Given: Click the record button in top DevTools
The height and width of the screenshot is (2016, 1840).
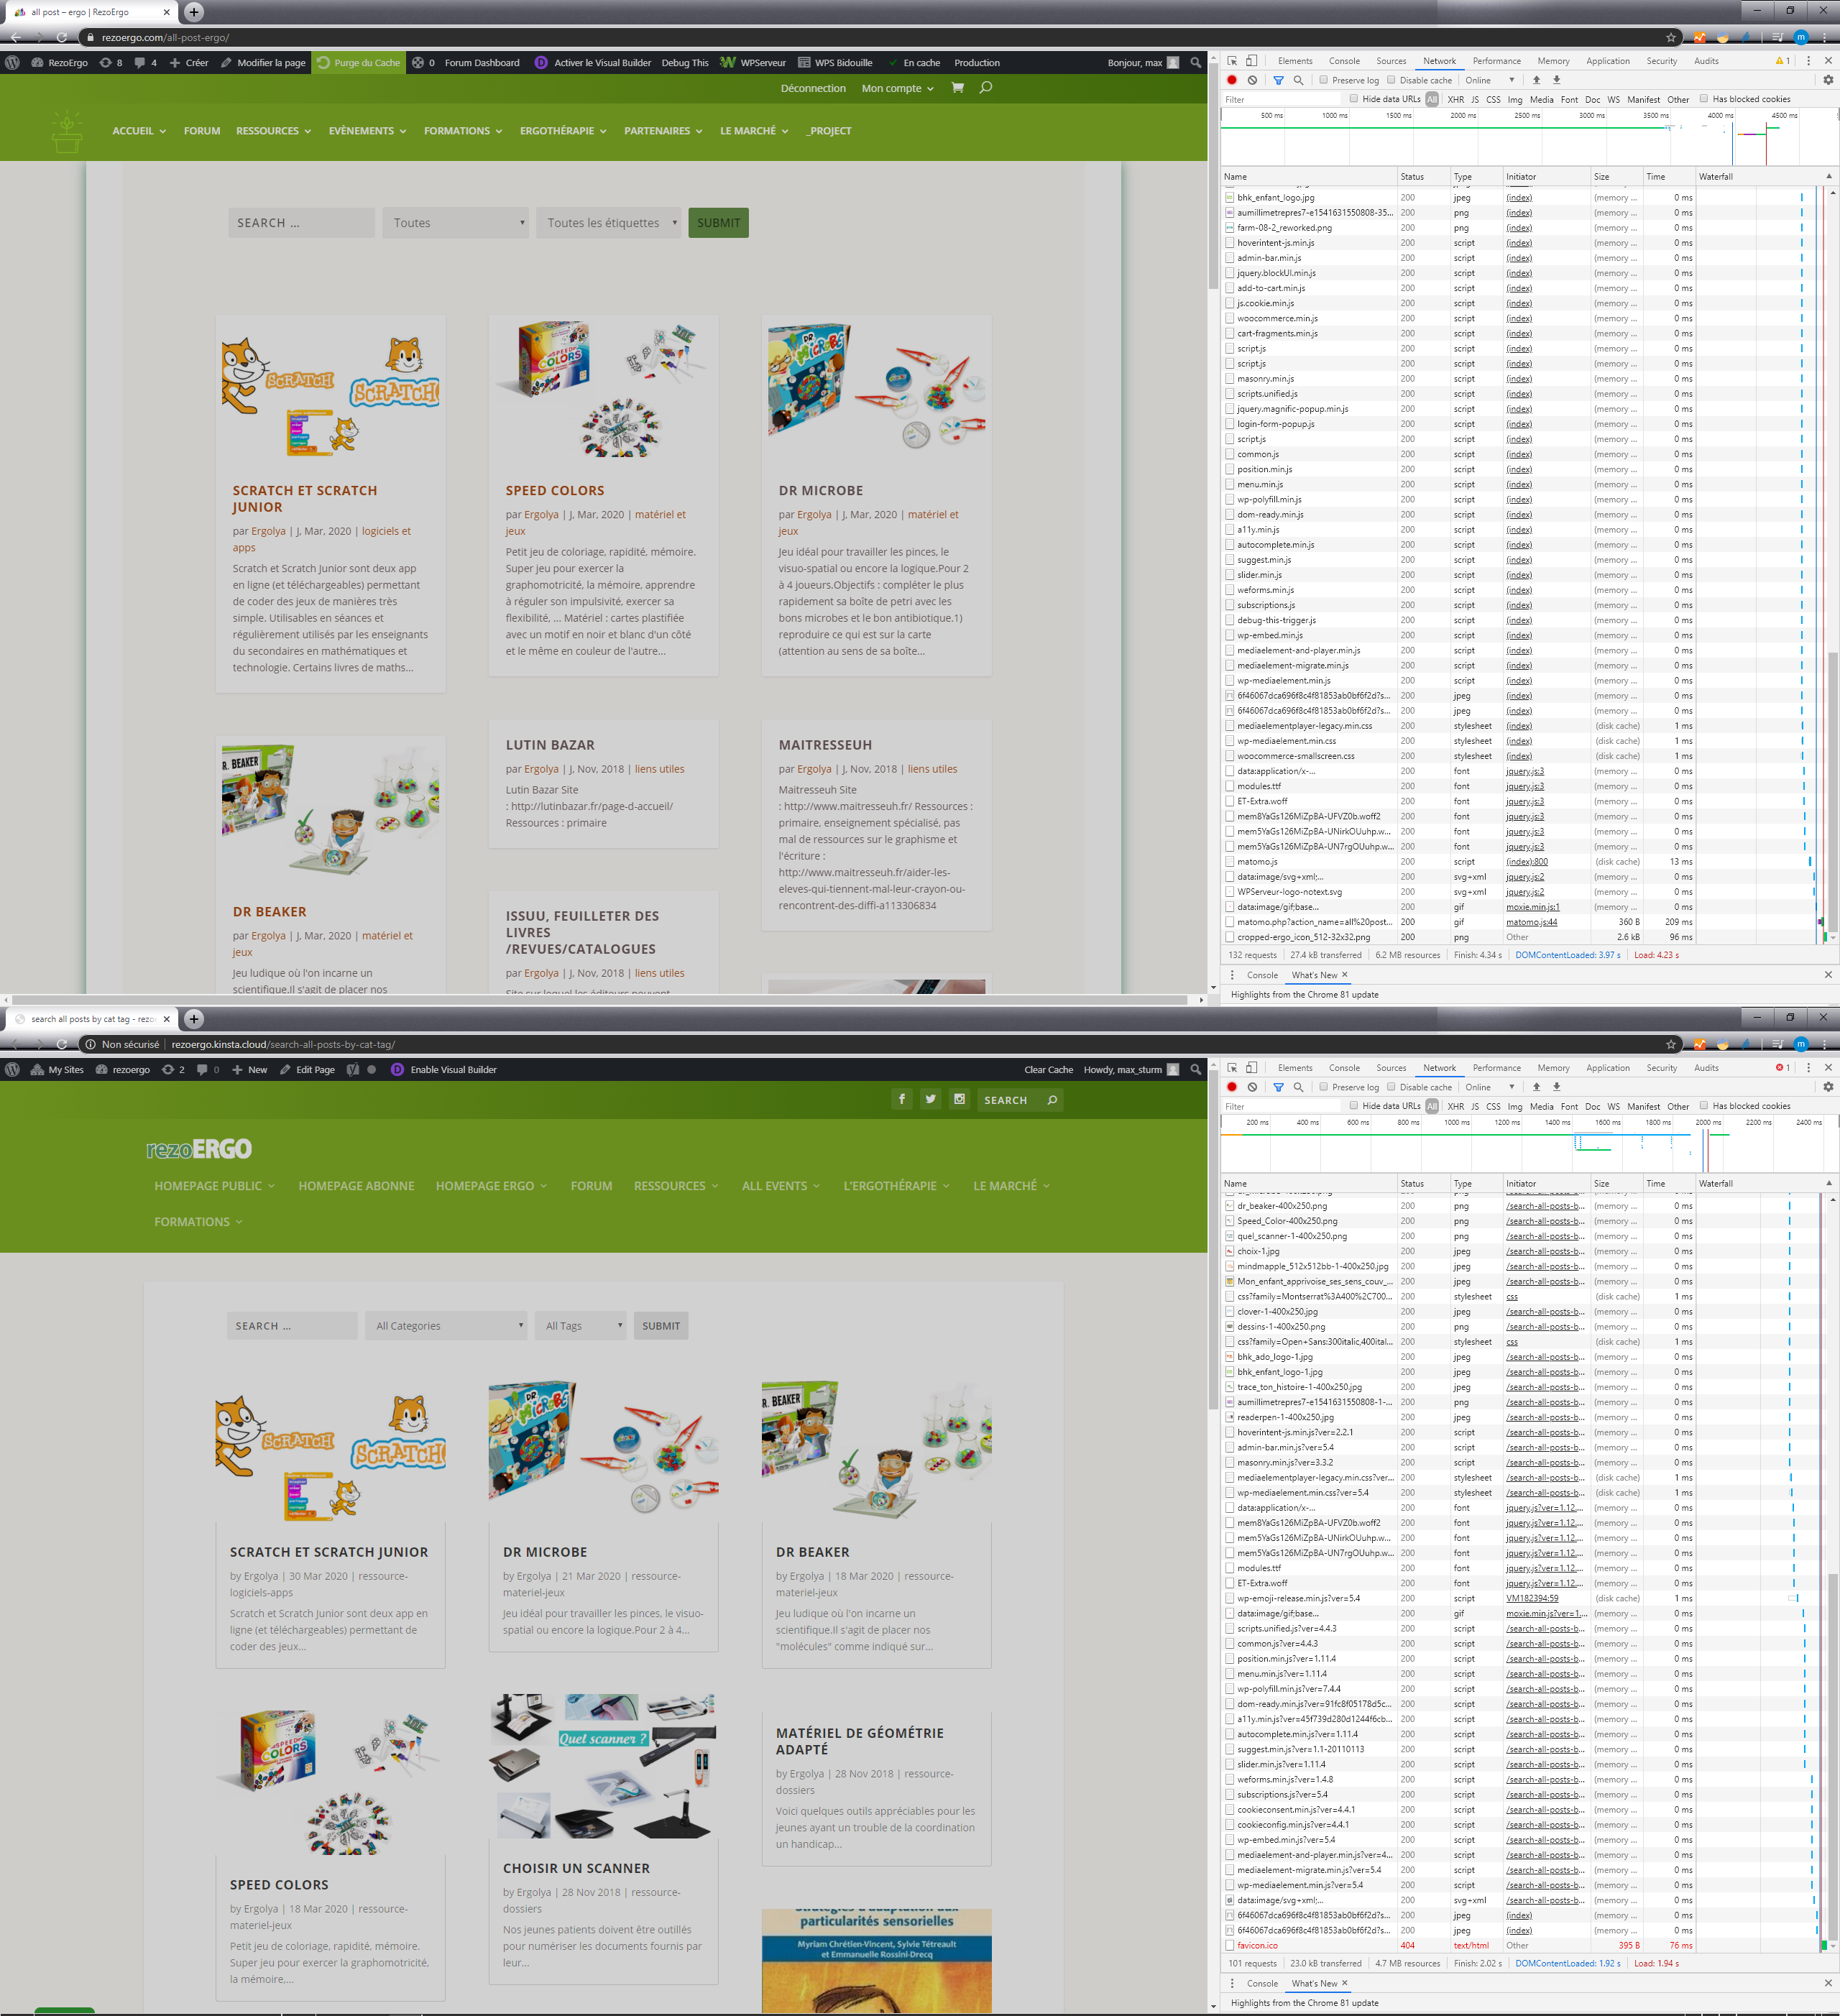Looking at the screenshot, I should [x=1232, y=80].
